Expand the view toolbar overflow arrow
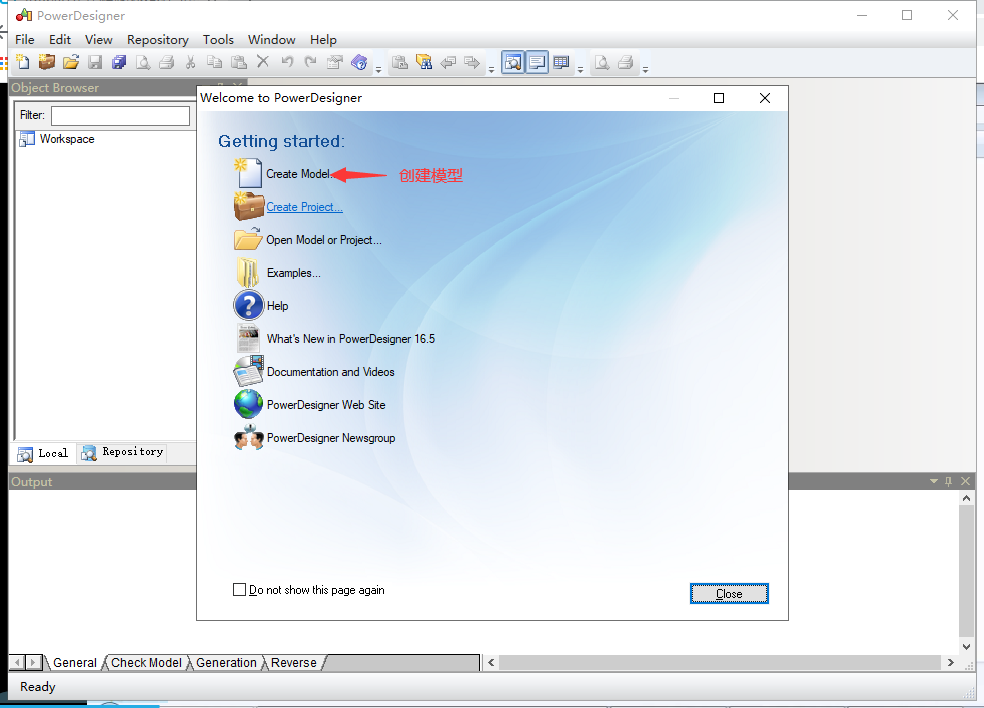Screen dimensions: 984x708 (x=580, y=70)
